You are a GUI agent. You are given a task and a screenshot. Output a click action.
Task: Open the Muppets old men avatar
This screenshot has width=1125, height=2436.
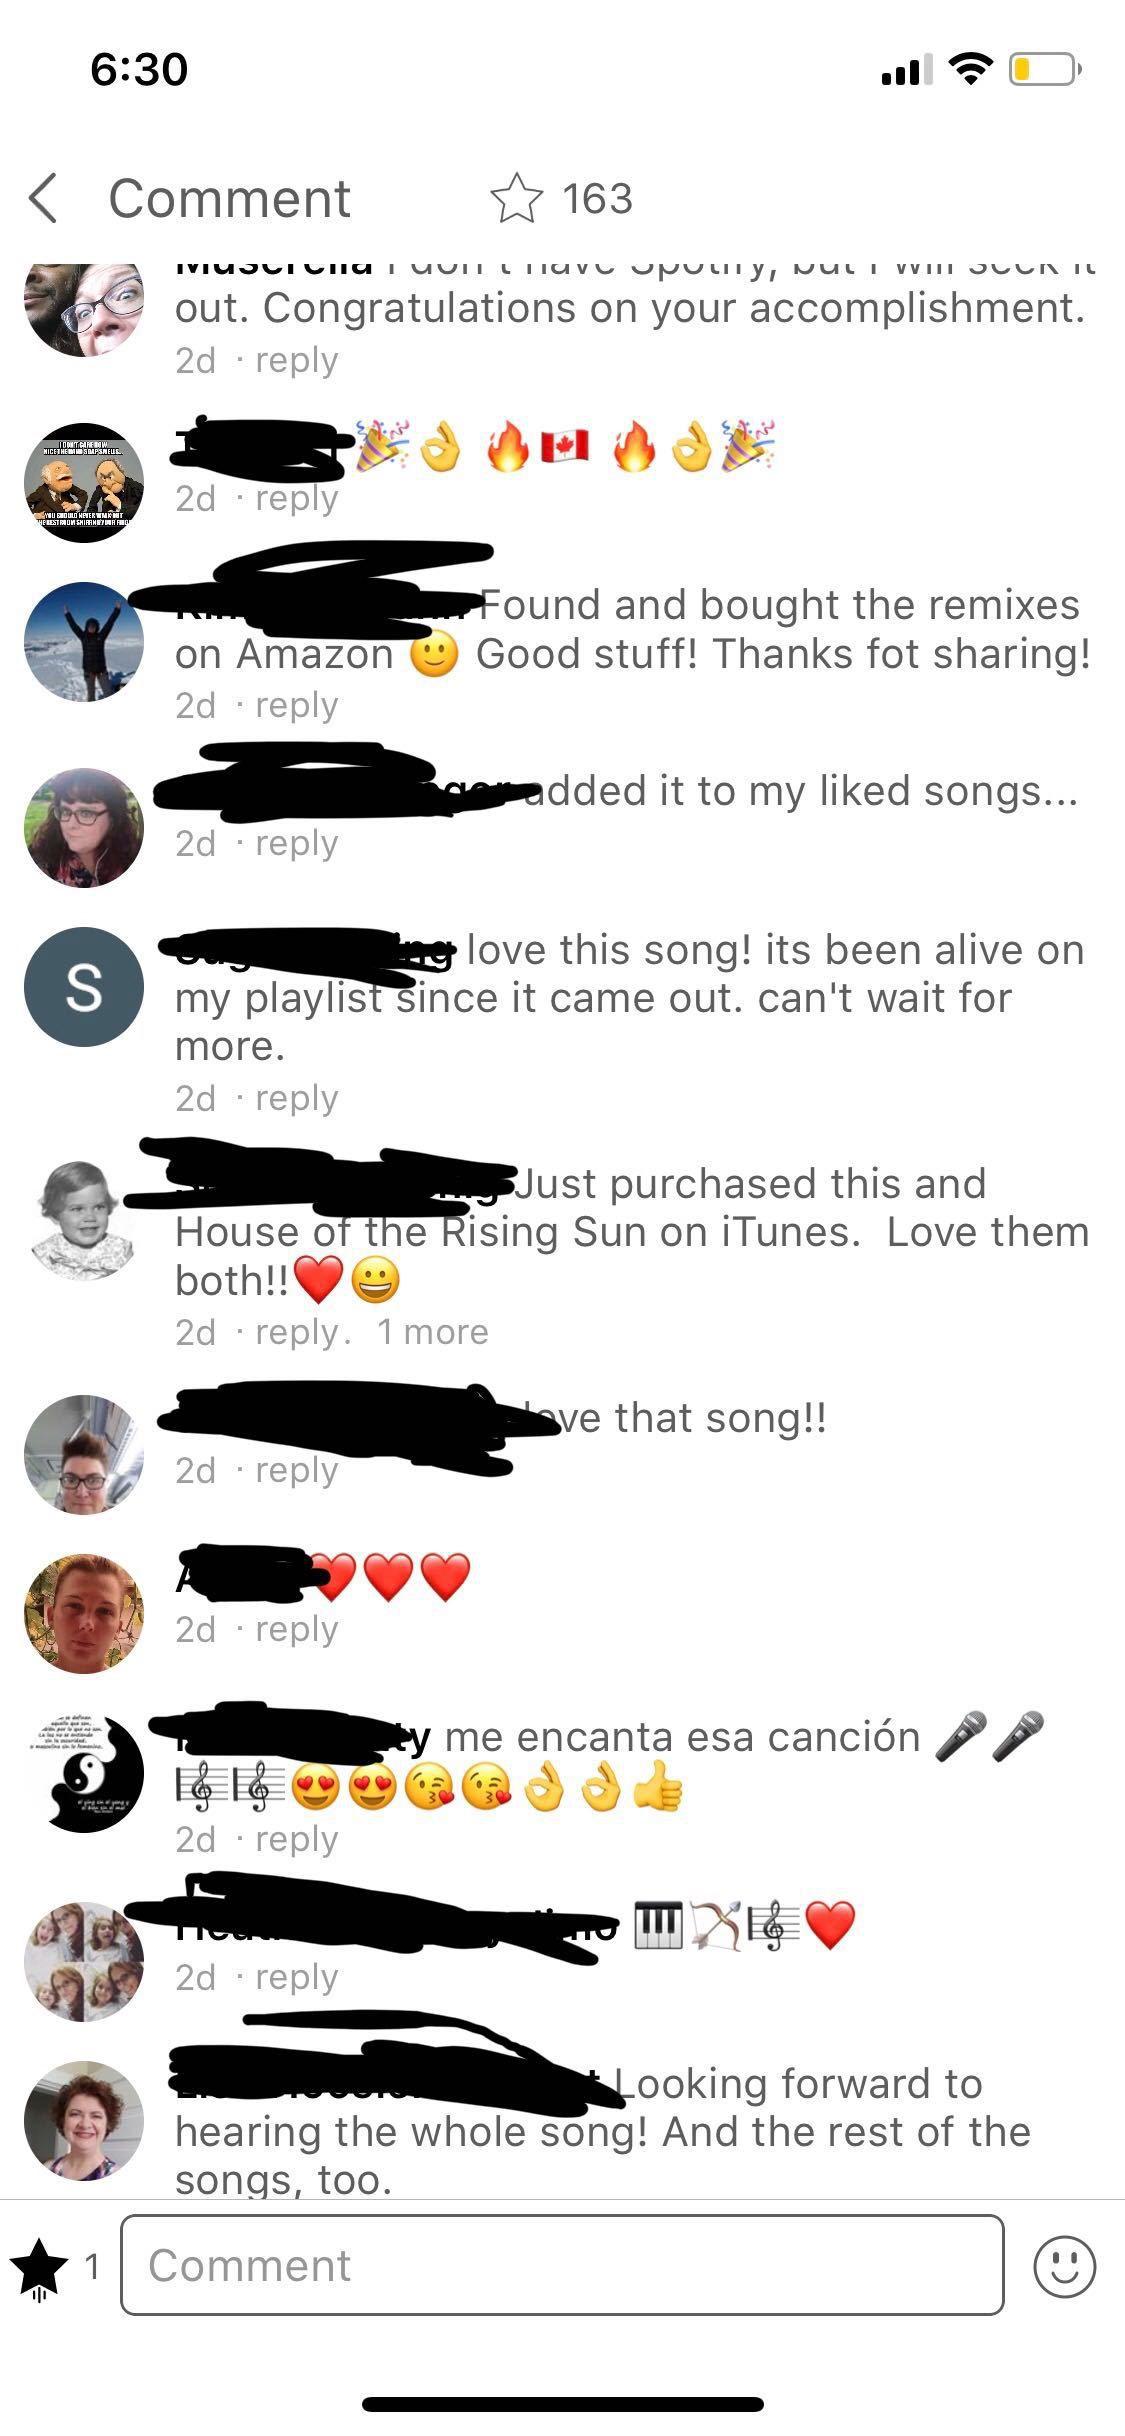[84, 483]
